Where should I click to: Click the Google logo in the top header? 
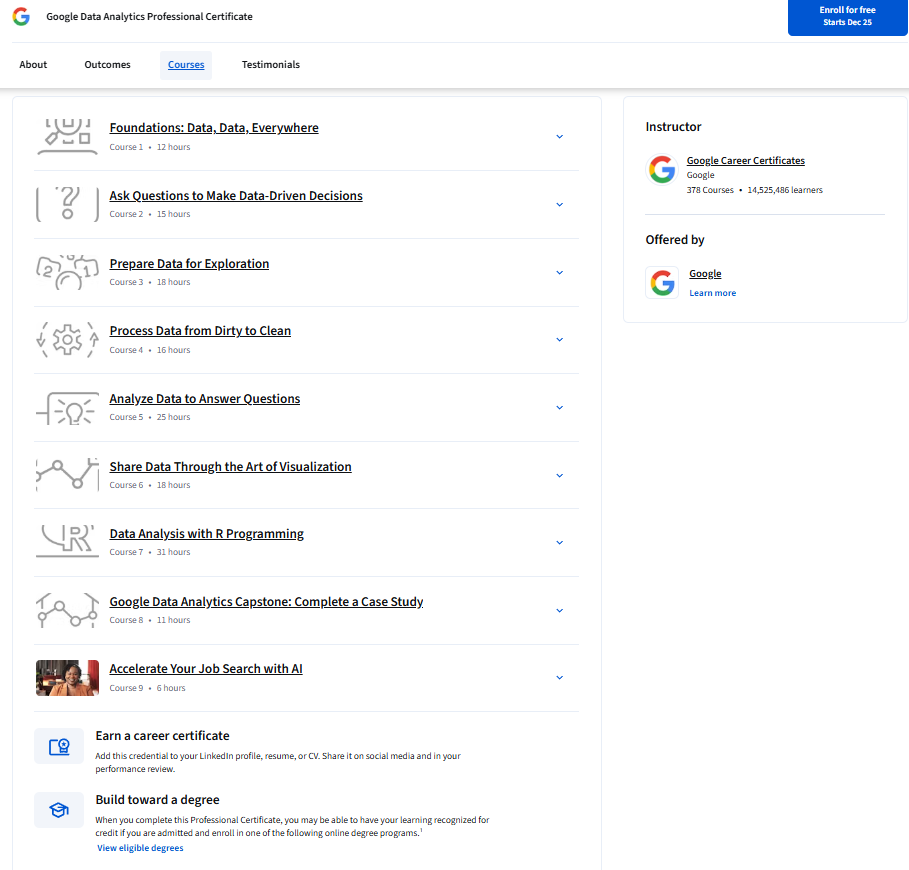[20, 17]
